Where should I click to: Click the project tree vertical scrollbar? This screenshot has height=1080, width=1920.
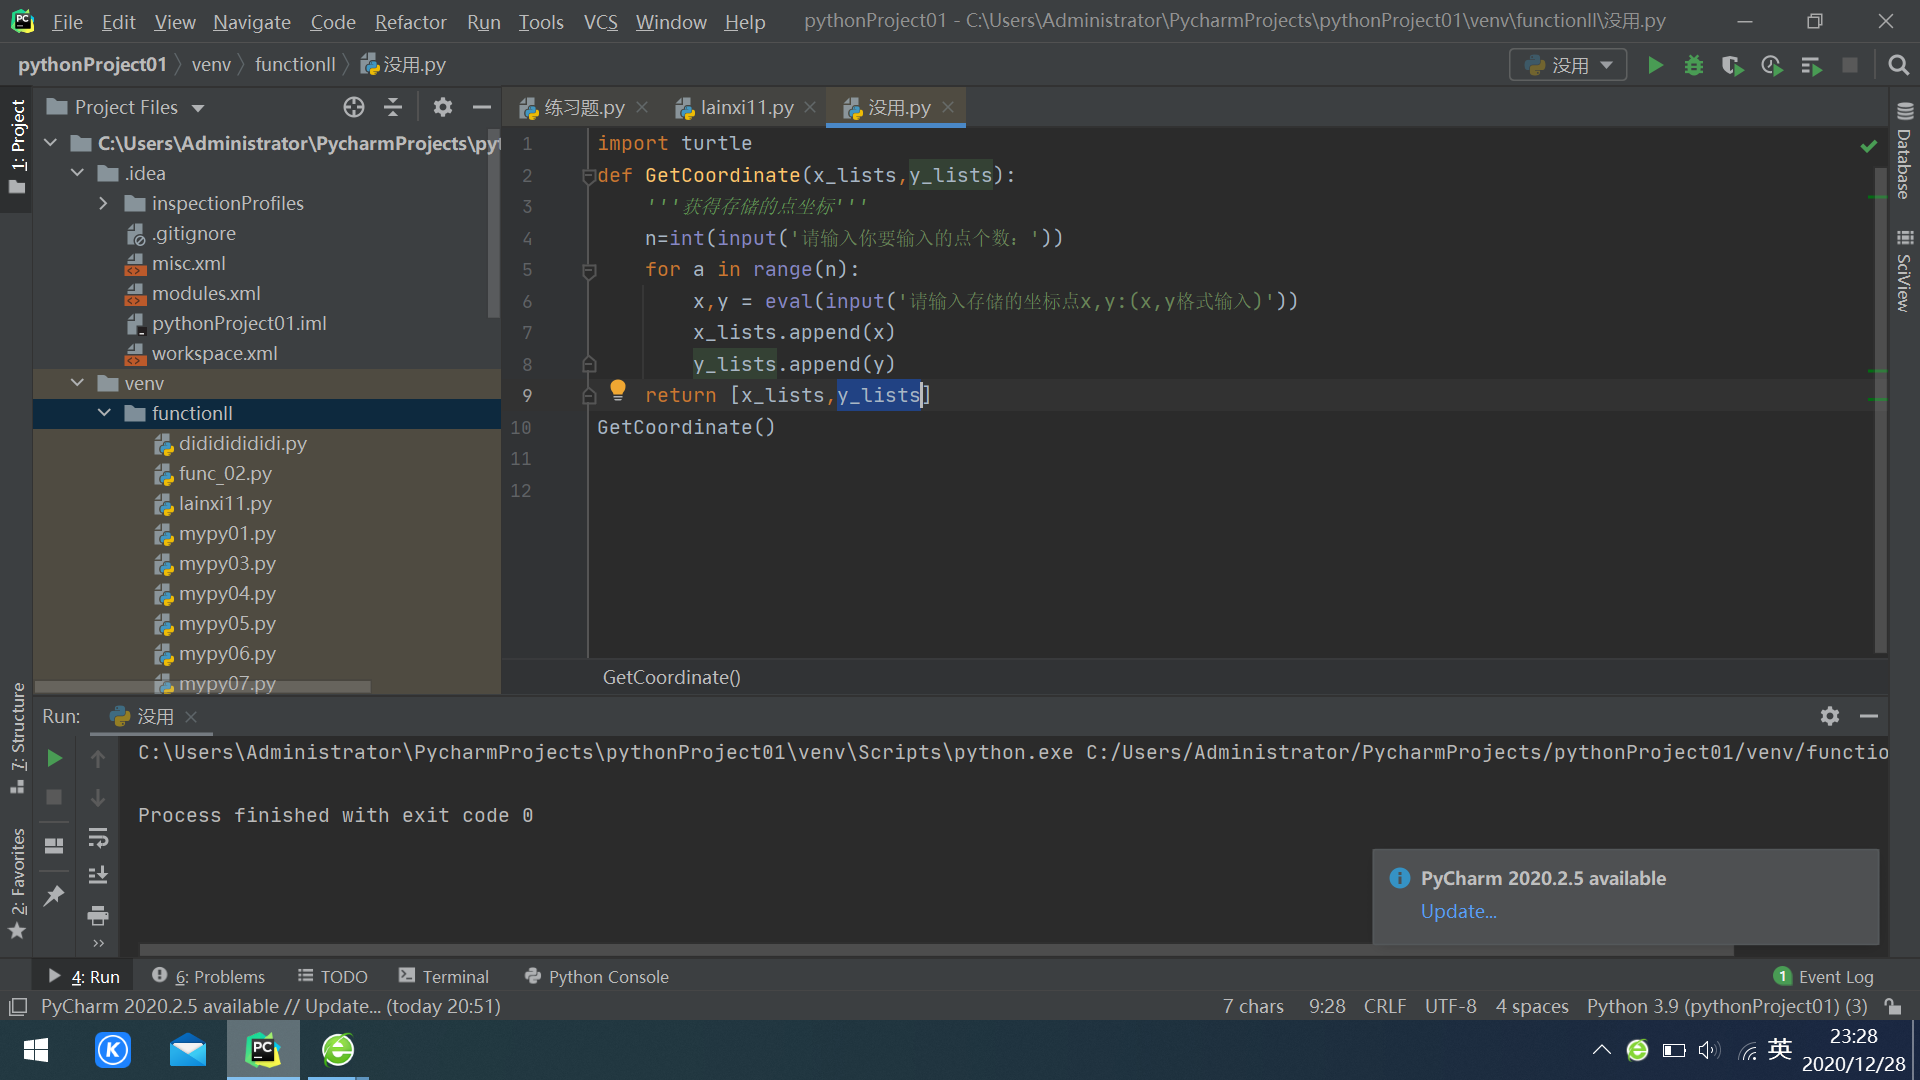493,223
